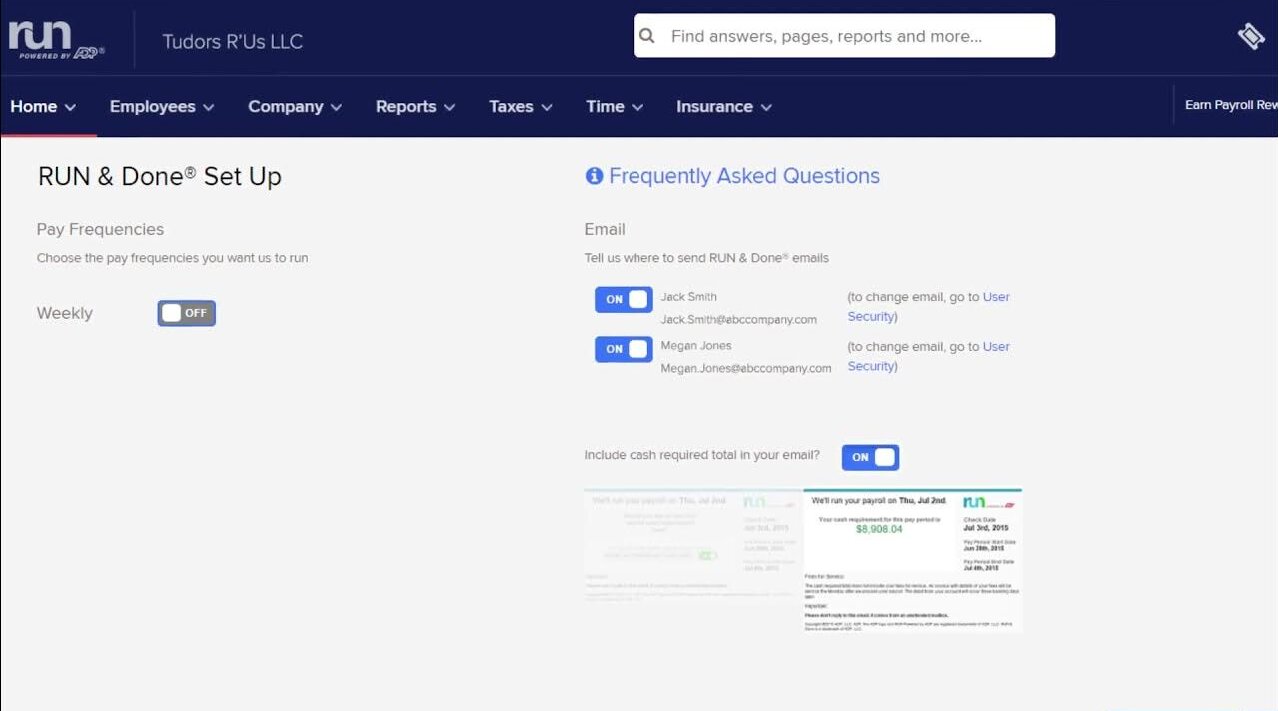Expand the Employees dropdown menu
1278x711 pixels.
click(x=162, y=107)
